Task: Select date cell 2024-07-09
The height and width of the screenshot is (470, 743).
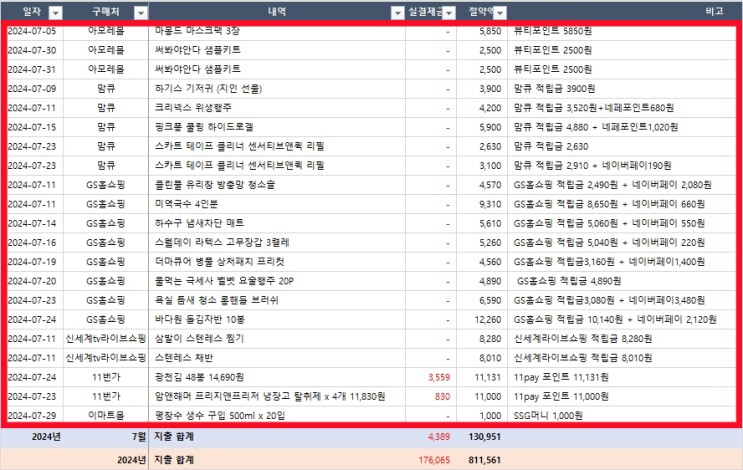Action: [x=32, y=89]
